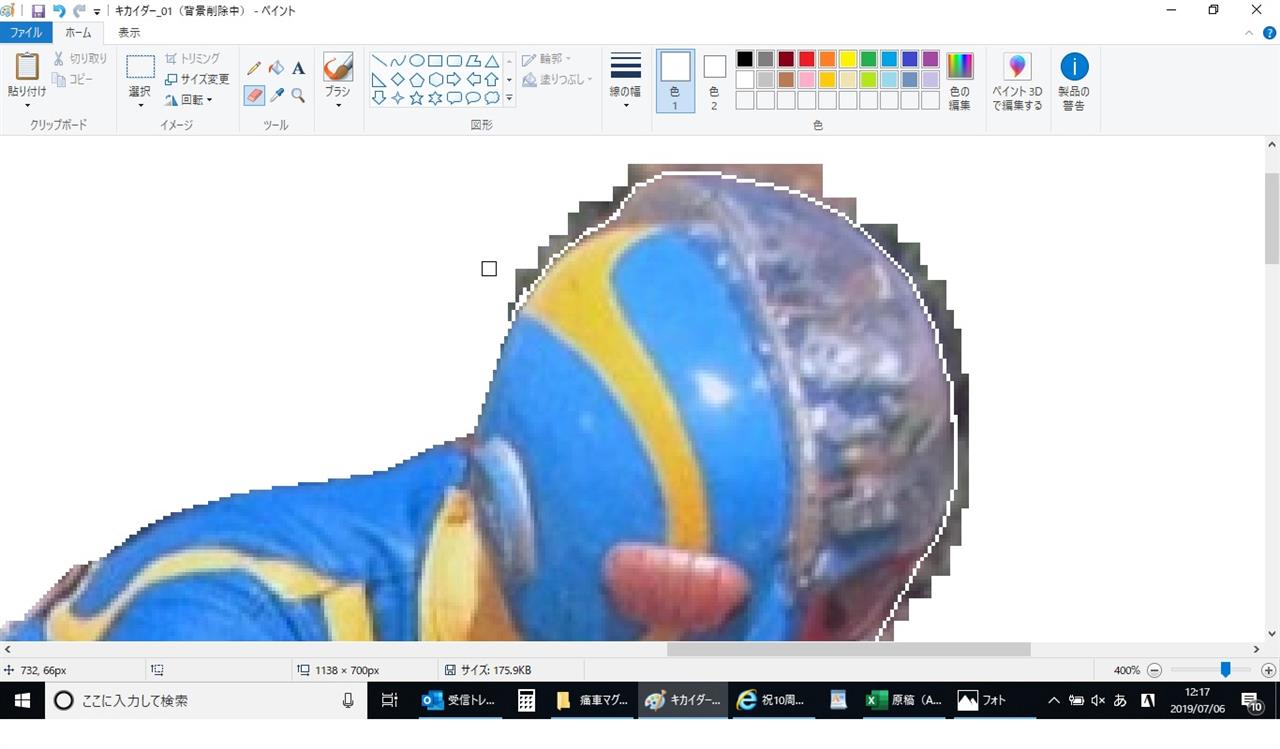
Task: Select the Text tool
Action: pos(298,68)
